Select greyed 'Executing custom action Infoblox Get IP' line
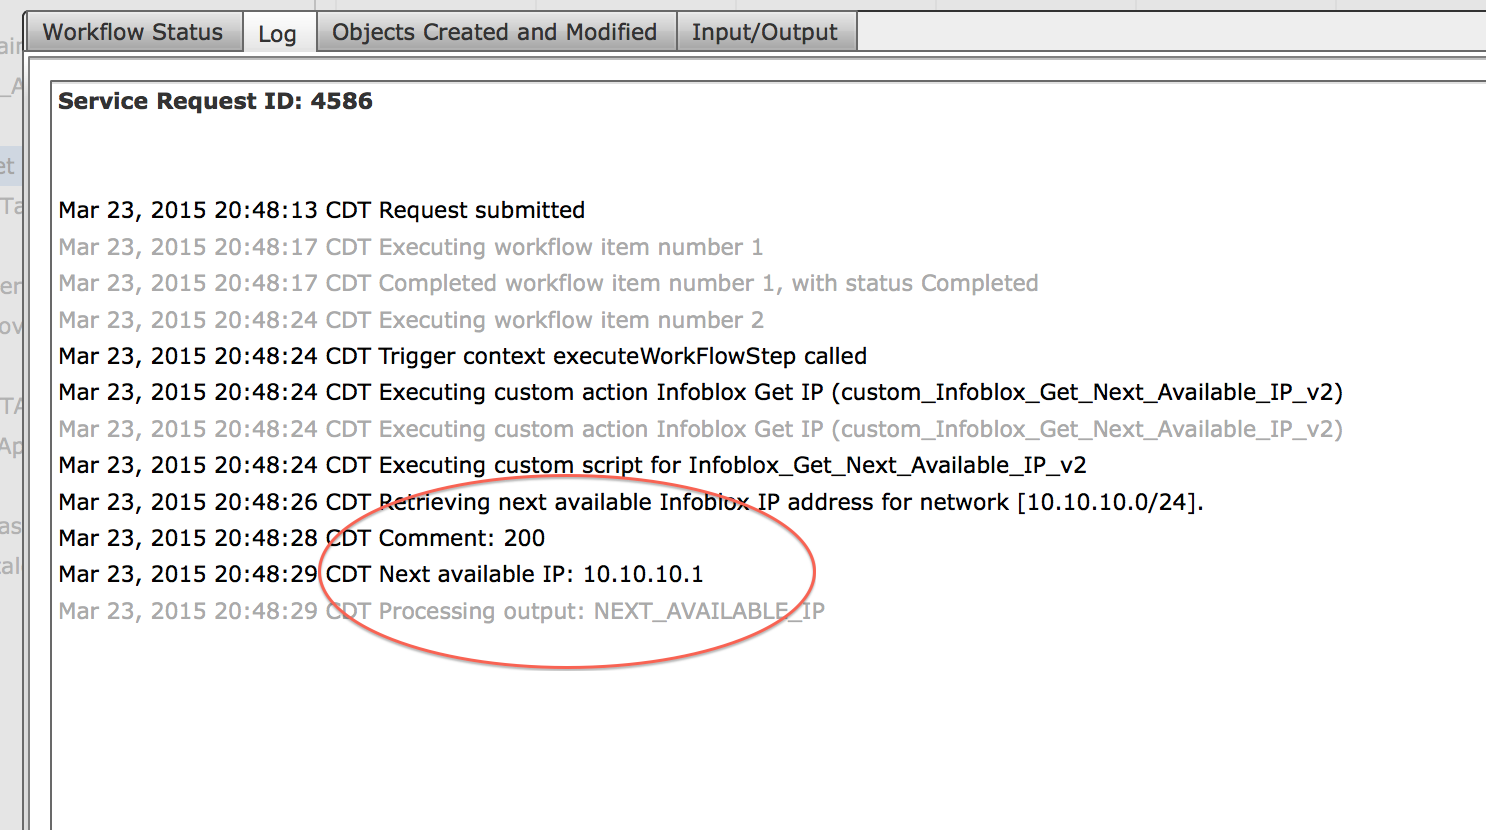Image resolution: width=1486 pixels, height=830 pixels. coord(700,429)
